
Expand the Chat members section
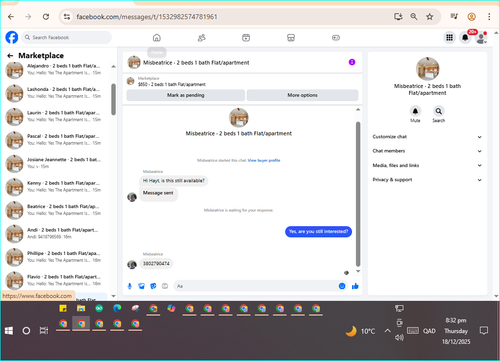pyautogui.click(x=427, y=151)
